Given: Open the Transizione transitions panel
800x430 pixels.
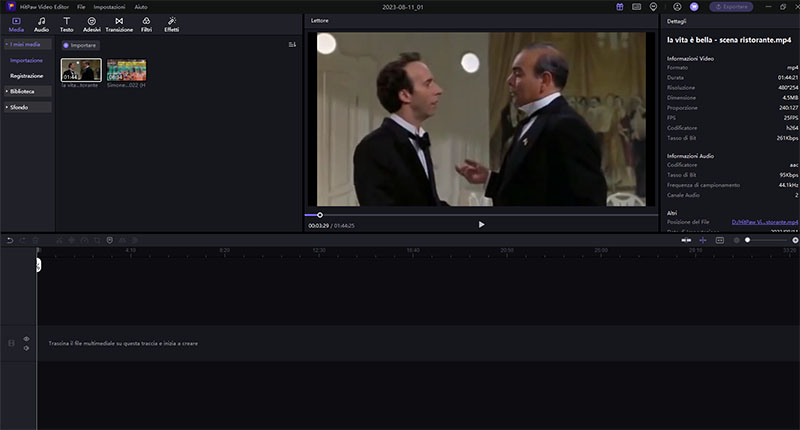Looking at the screenshot, I should pos(119,24).
